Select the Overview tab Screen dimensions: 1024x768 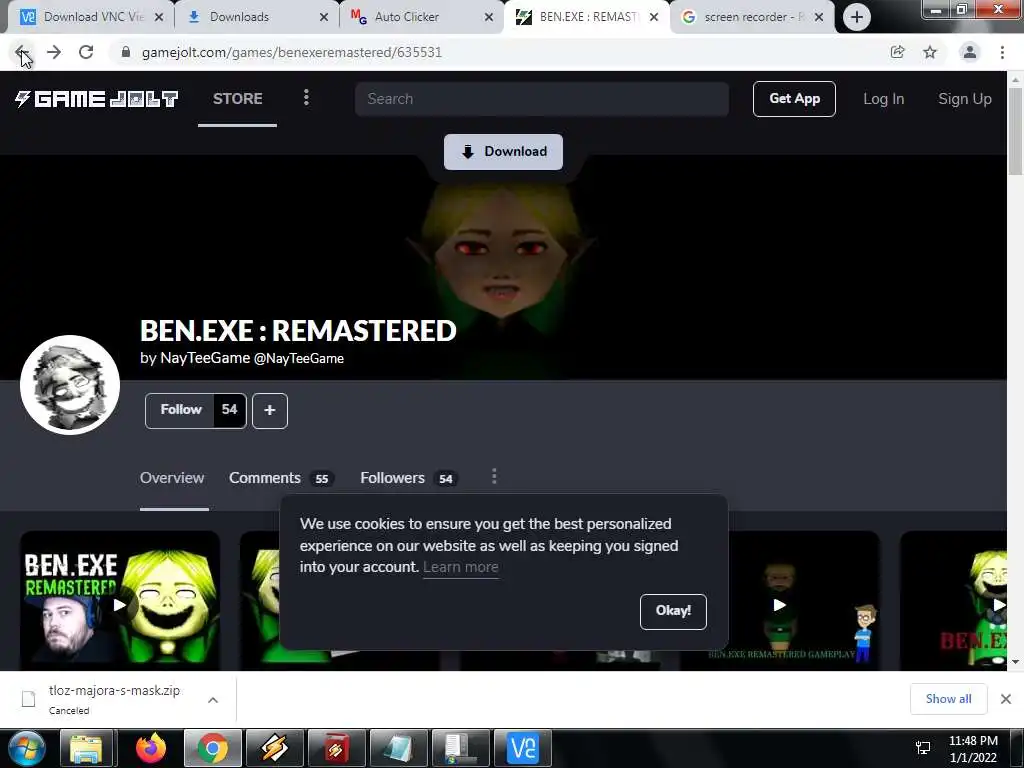pos(172,478)
